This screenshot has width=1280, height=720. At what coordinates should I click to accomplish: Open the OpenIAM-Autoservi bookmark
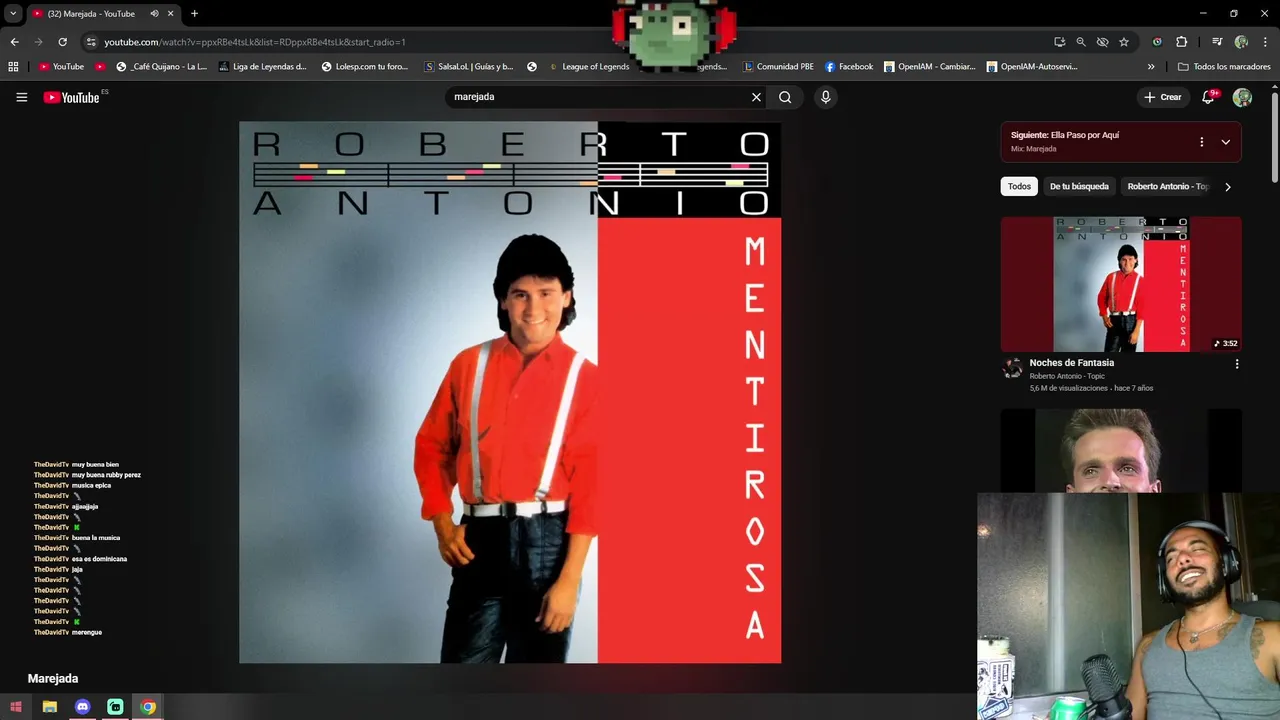1032,67
